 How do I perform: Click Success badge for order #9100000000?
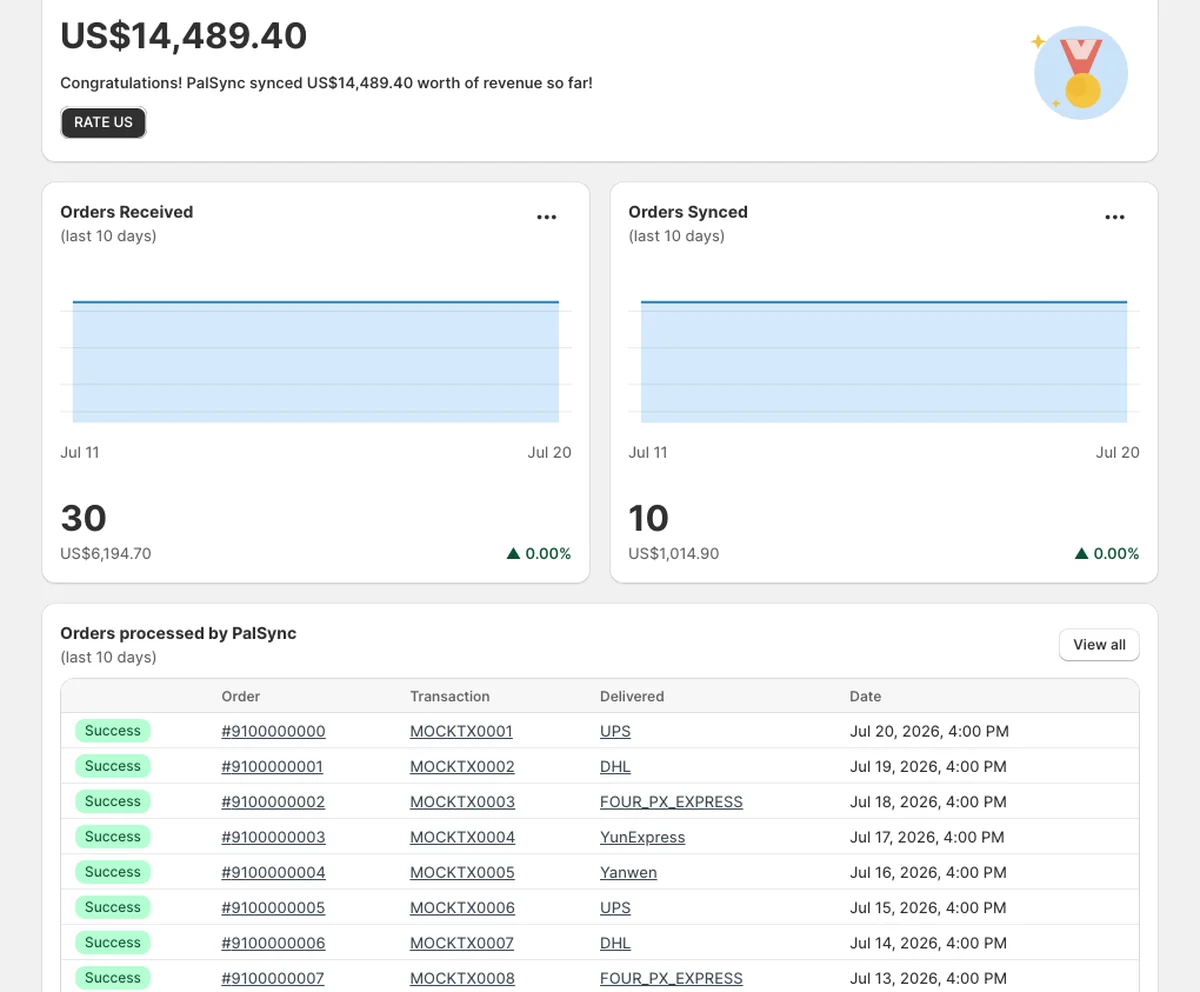[112, 731]
